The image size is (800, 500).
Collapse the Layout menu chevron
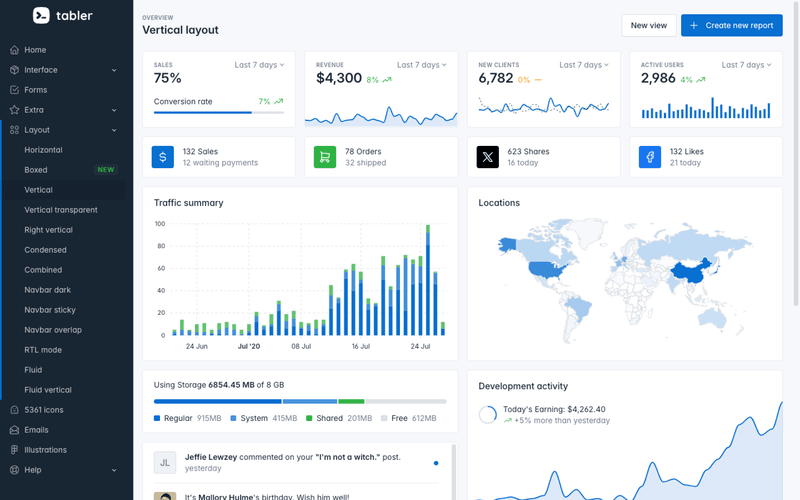(114, 130)
